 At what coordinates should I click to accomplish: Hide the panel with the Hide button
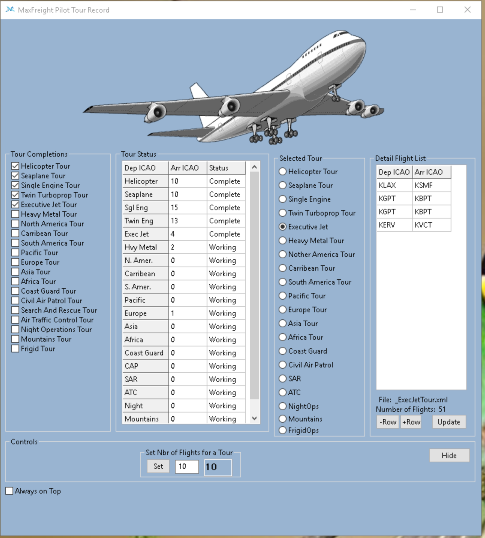(x=449, y=455)
